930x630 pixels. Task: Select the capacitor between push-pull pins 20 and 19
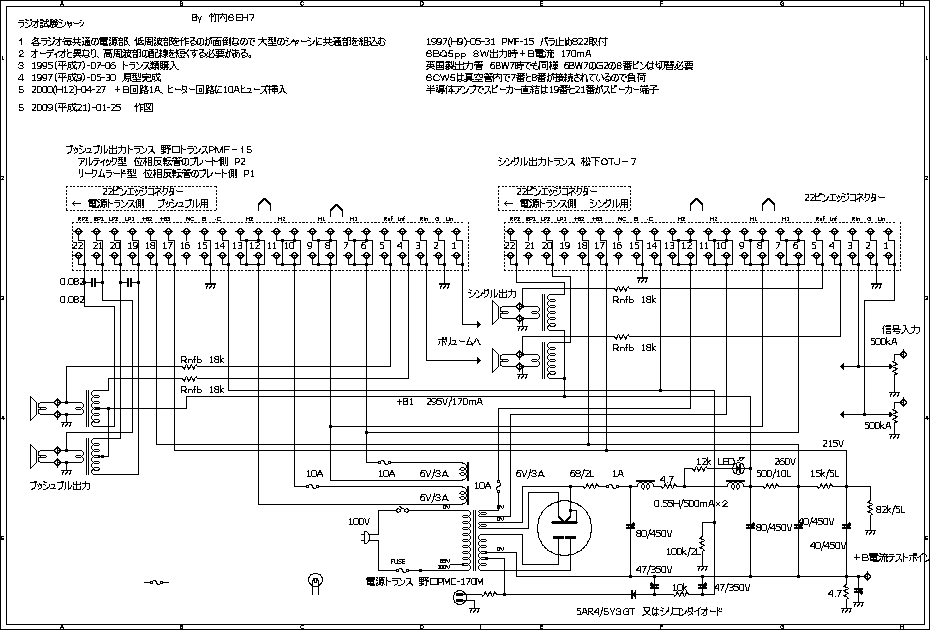click(129, 282)
